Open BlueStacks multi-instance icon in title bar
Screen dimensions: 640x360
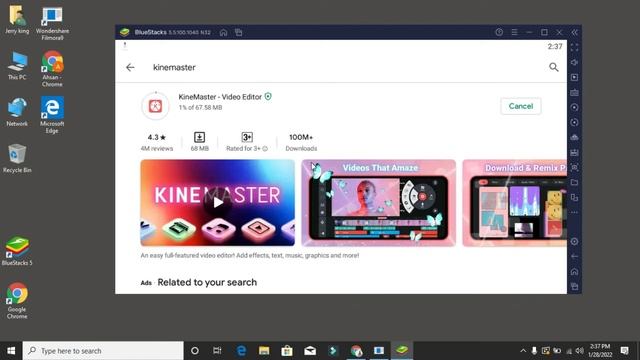point(239,32)
